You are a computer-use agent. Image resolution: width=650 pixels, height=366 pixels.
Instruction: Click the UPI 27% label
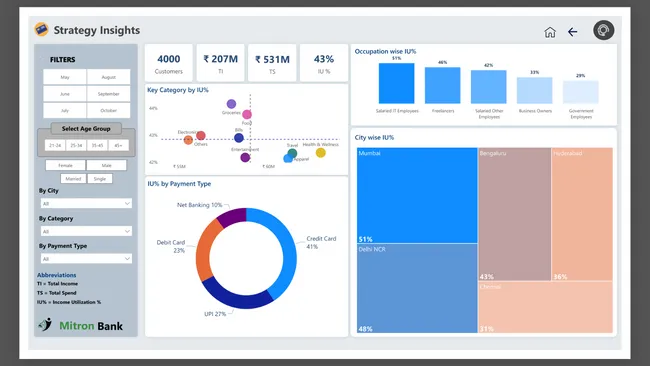coord(215,314)
